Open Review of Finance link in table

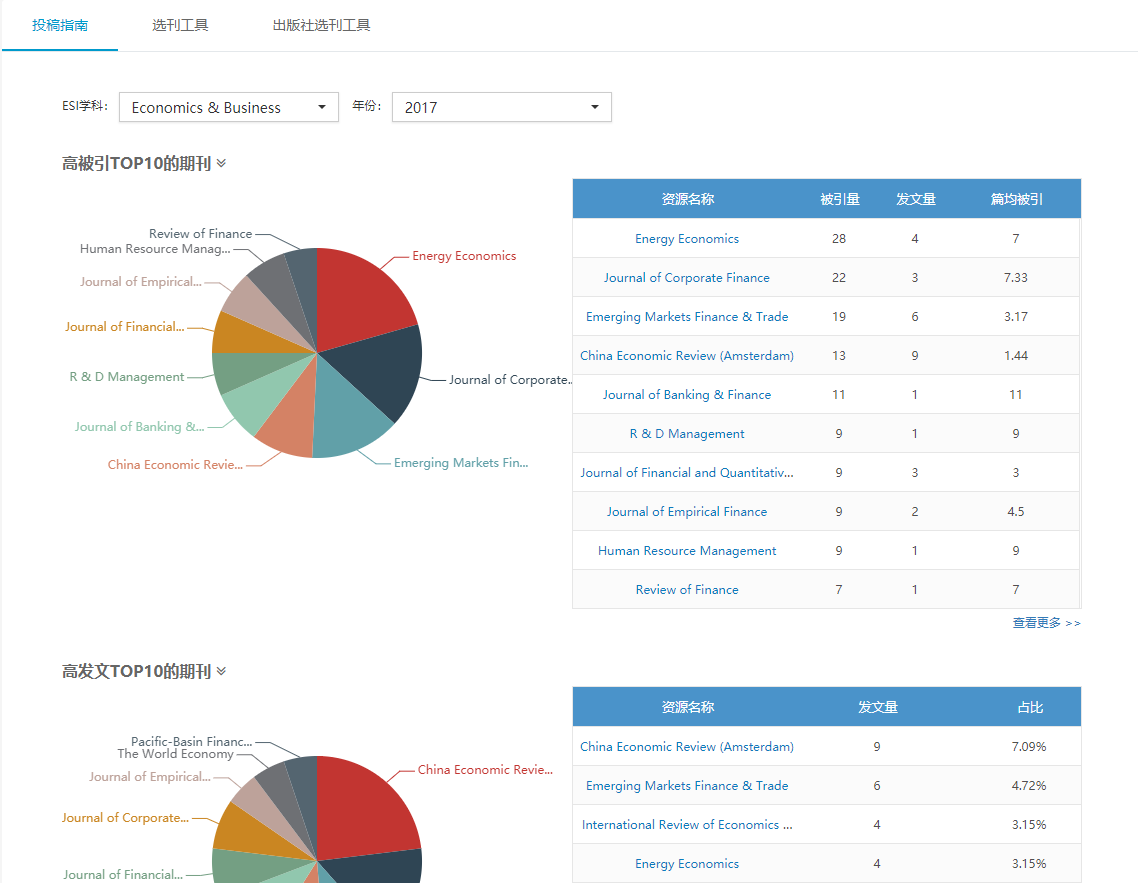coord(687,590)
